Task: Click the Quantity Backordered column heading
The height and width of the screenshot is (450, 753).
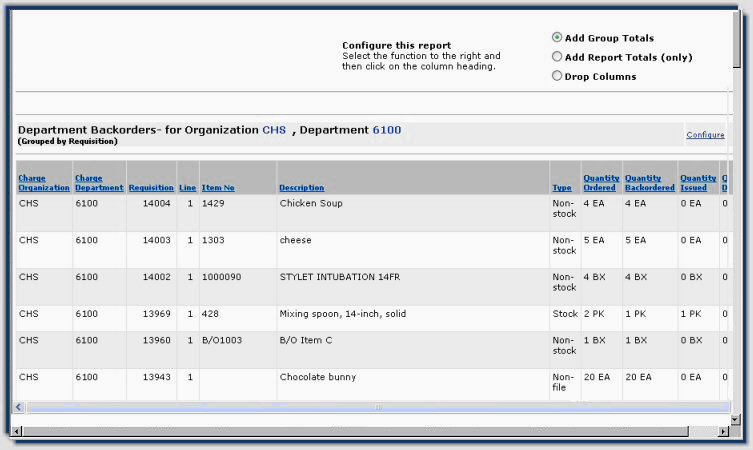Action: point(650,183)
